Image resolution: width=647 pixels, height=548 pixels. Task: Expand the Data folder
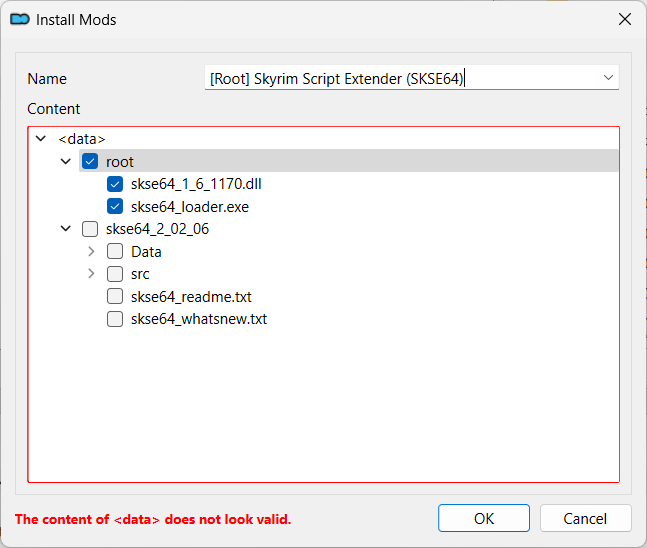[x=91, y=252]
